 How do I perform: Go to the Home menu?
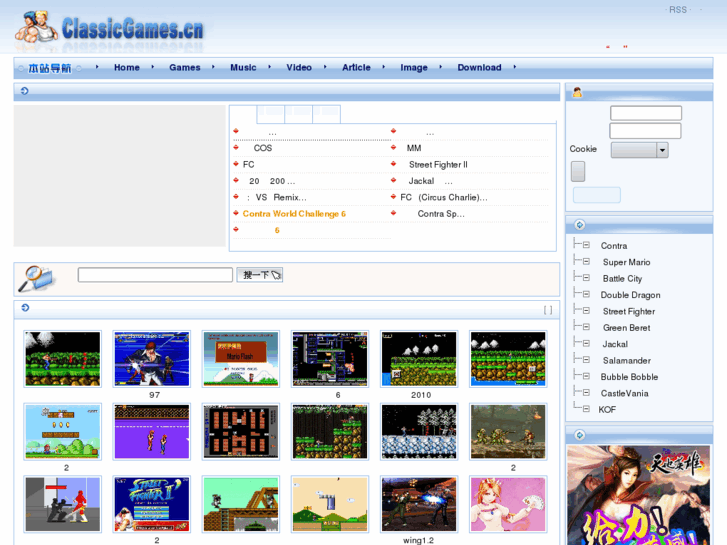point(127,67)
